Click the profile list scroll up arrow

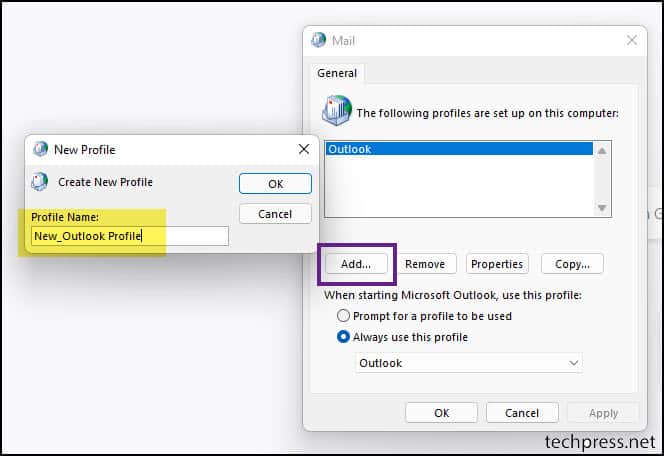602,151
